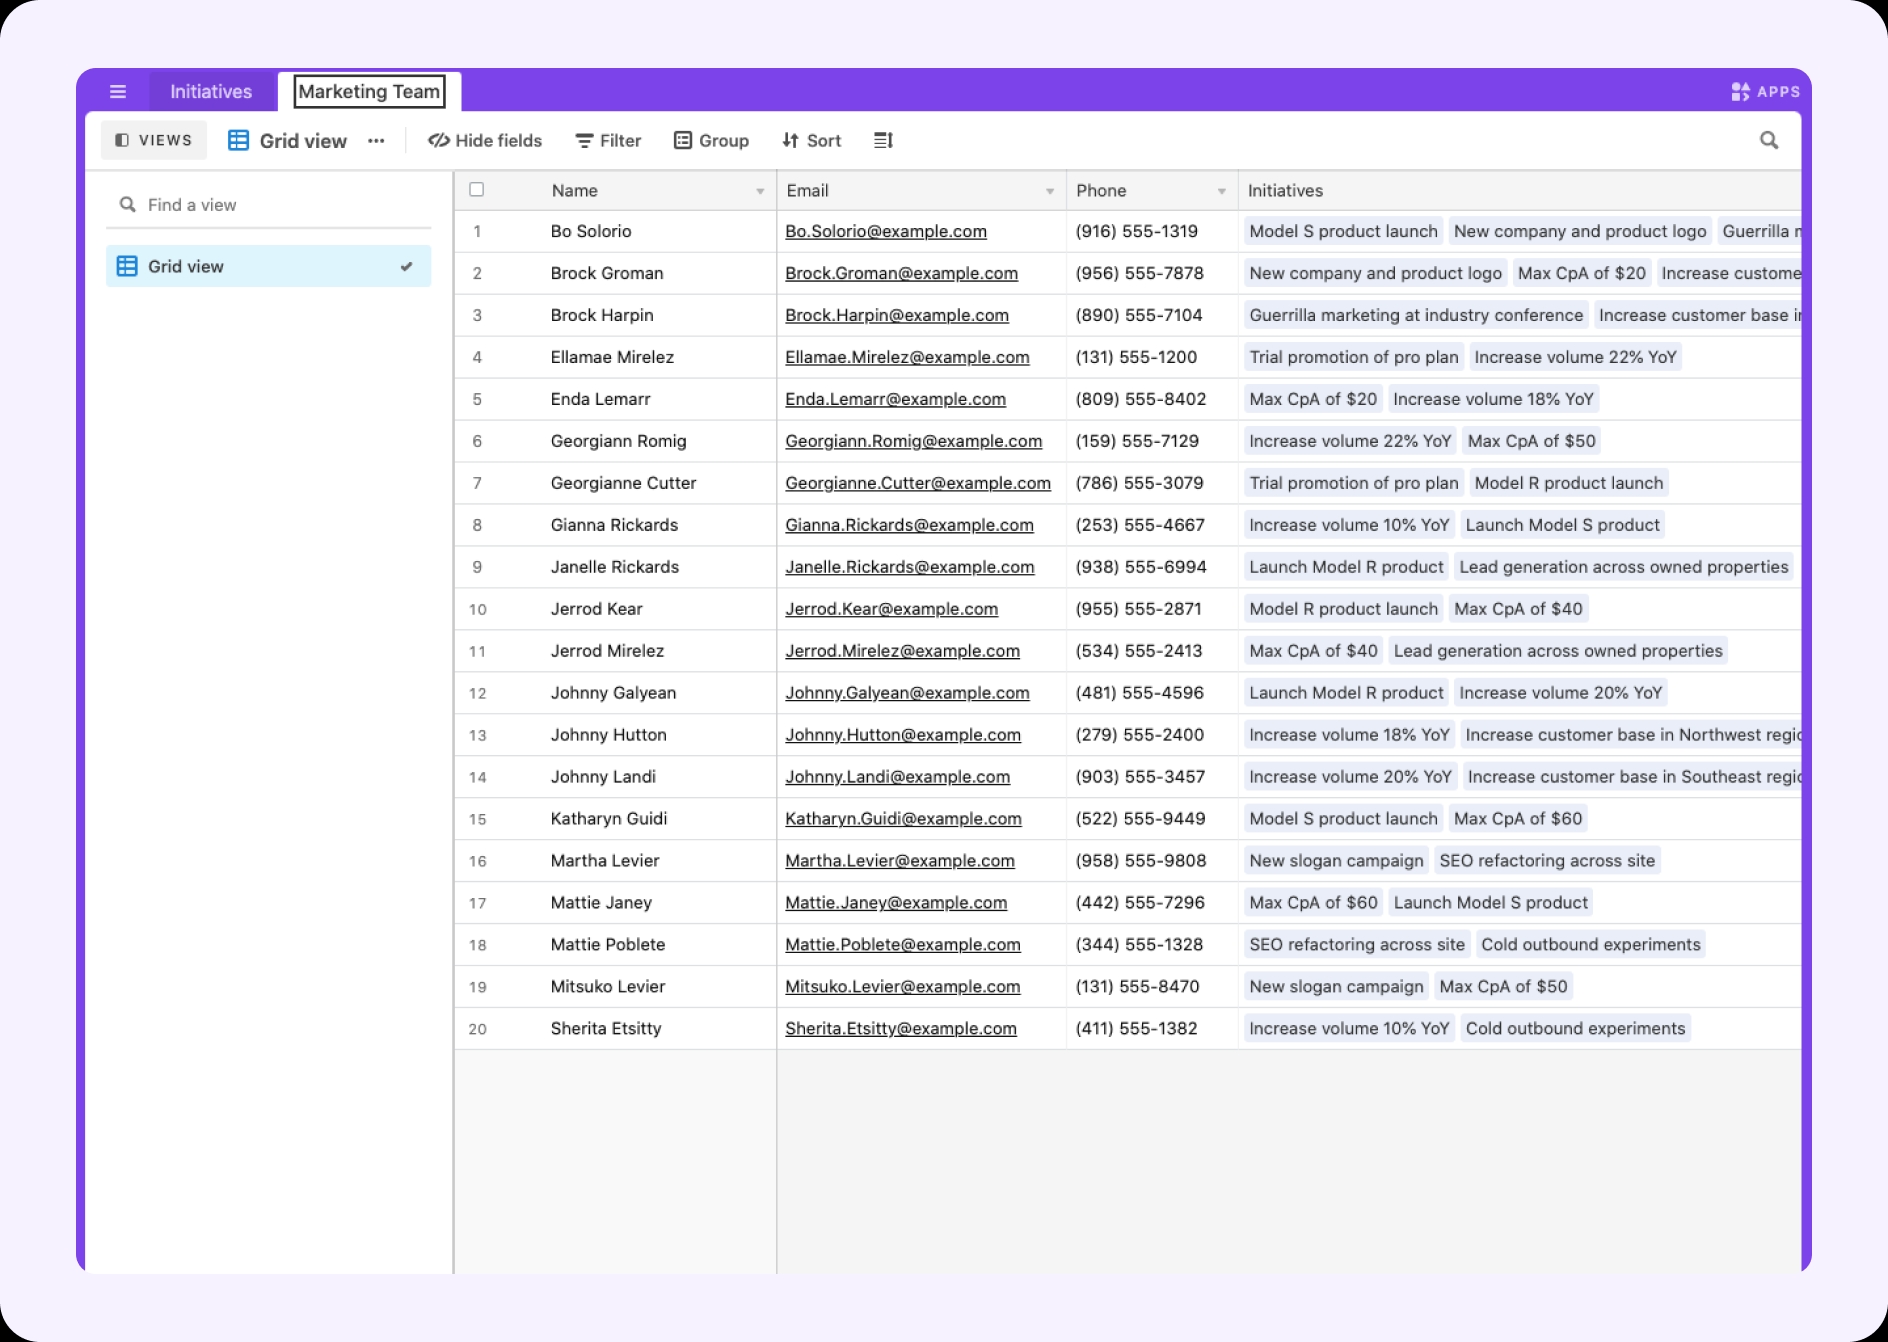Open the row height icon
The height and width of the screenshot is (1342, 1888).
click(883, 141)
